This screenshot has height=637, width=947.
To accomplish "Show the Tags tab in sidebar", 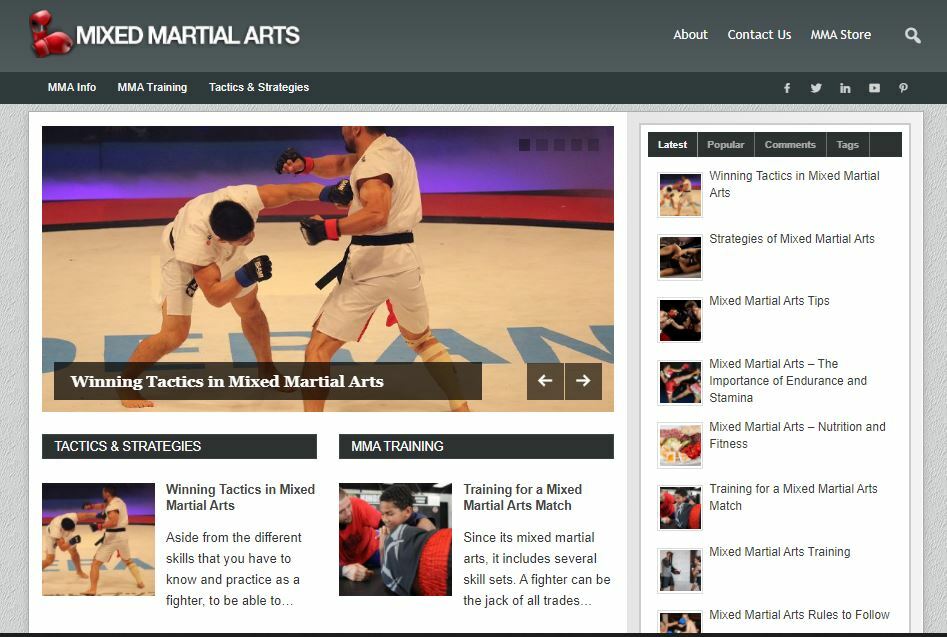I will click(847, 145).
